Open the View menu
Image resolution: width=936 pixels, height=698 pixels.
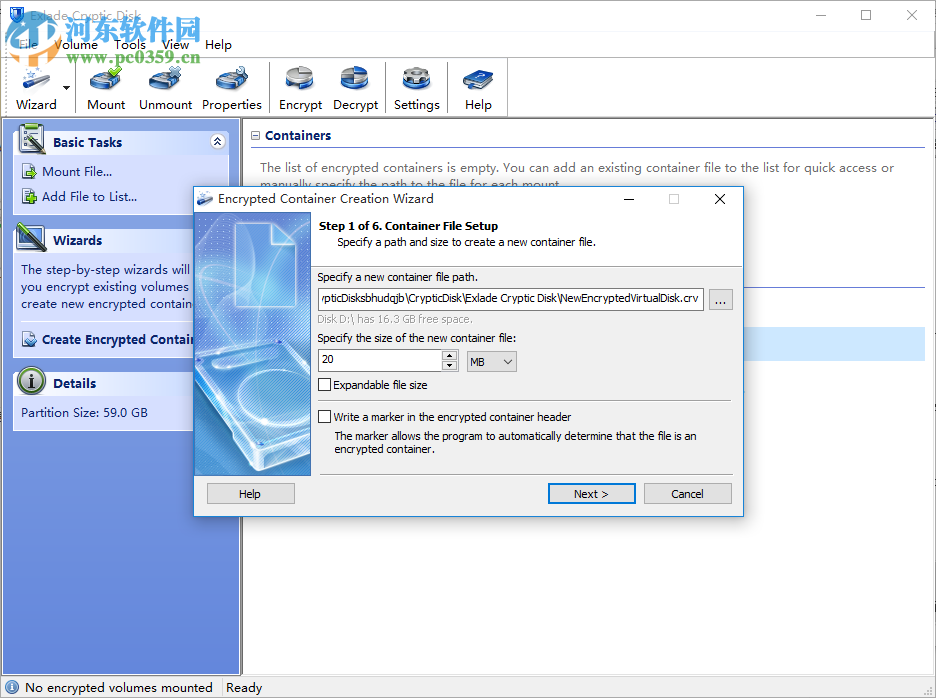pyautogui.click(x=176, y=45)
